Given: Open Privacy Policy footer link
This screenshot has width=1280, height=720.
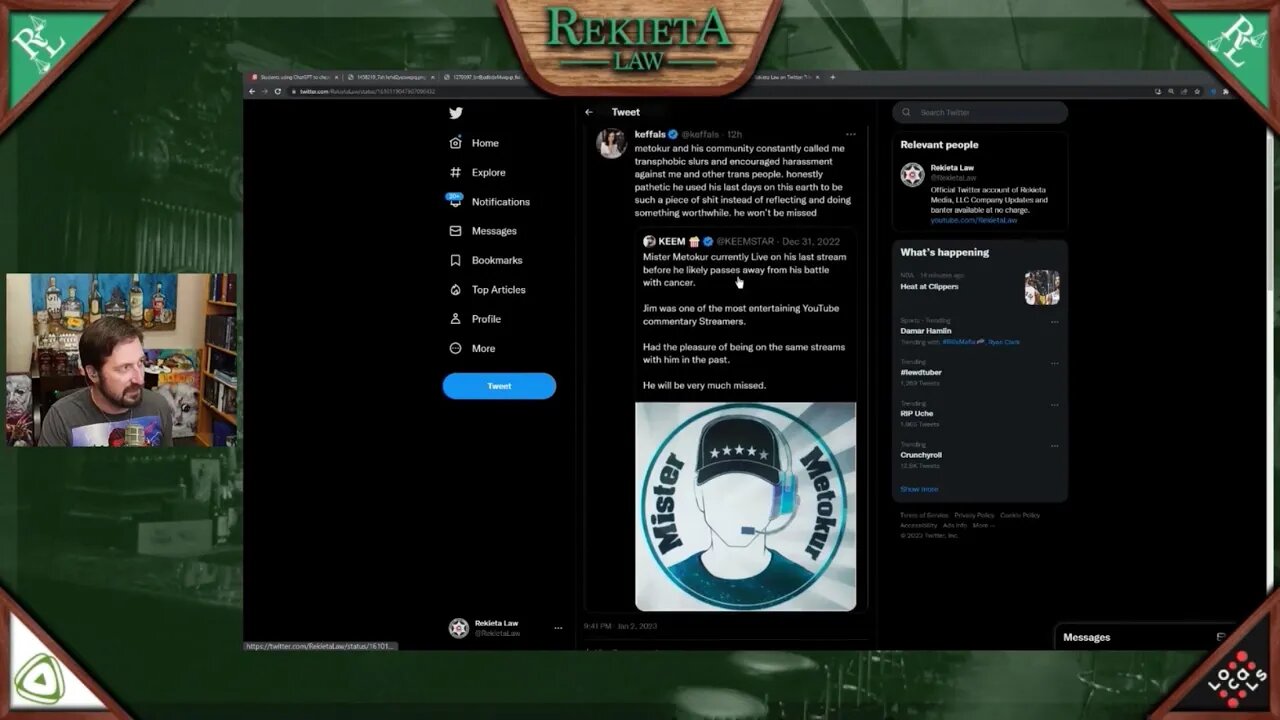Looking at the screenshot, I should tap(974, 515).
